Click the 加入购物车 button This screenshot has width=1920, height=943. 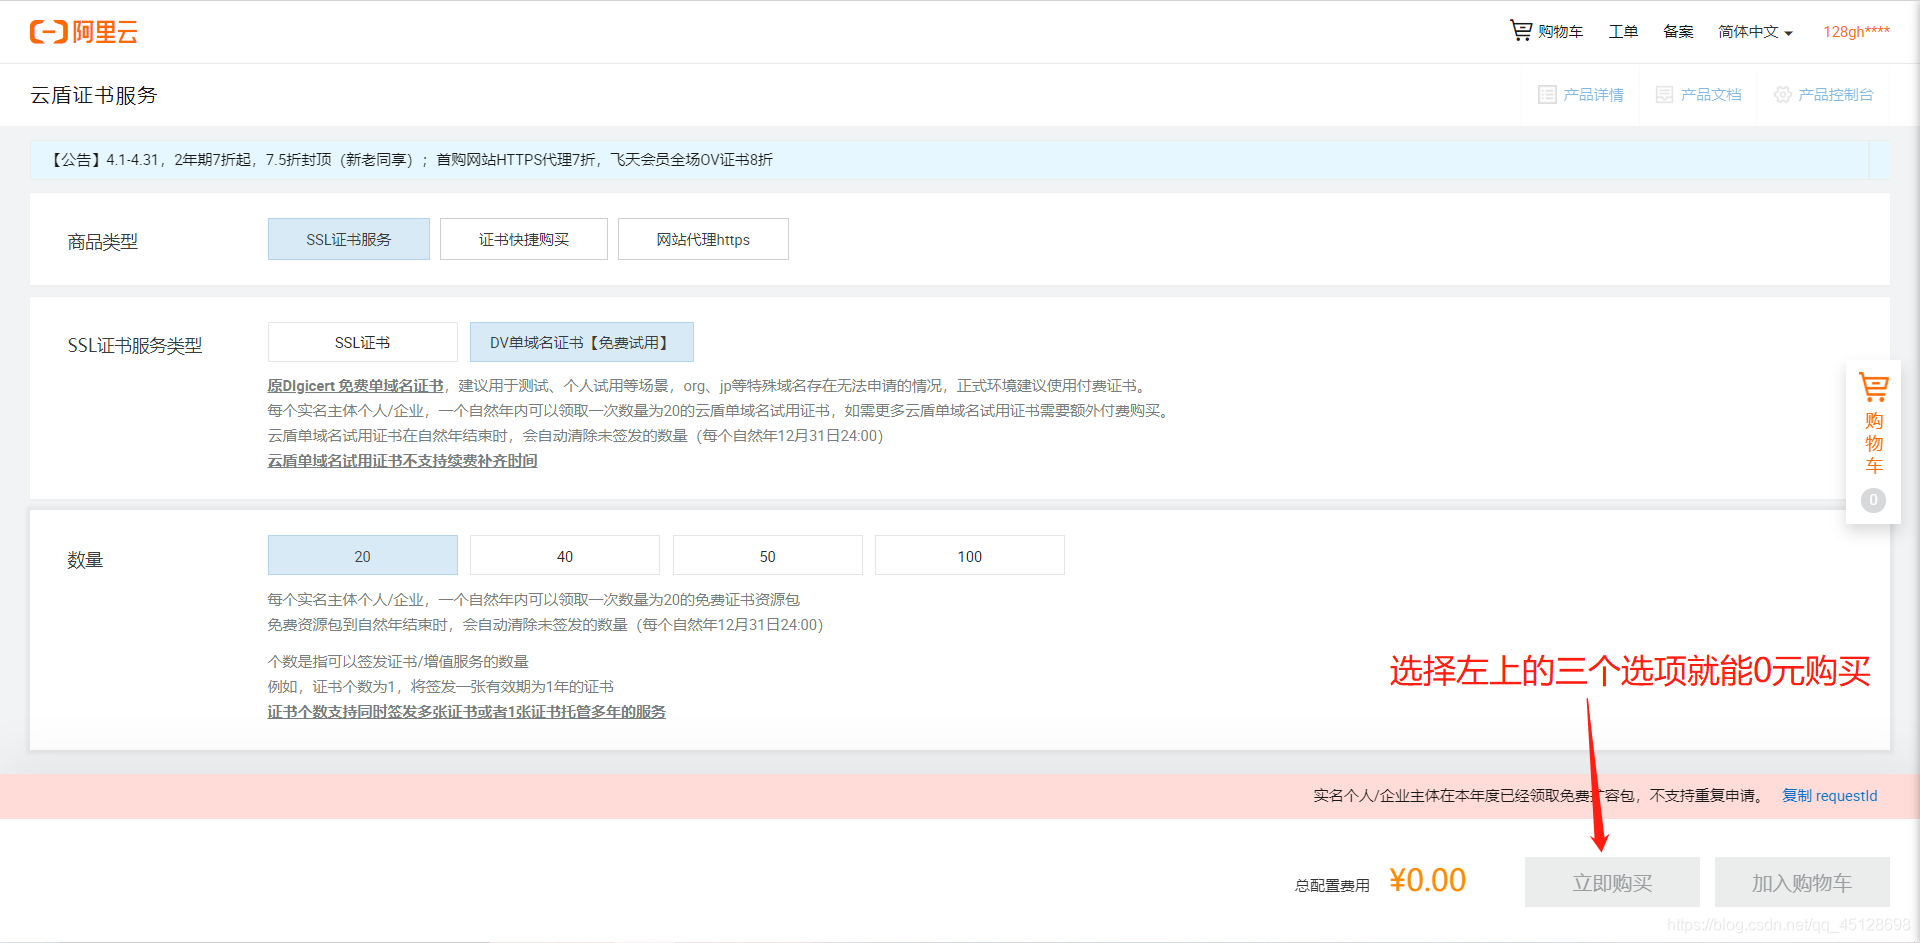1802,882
